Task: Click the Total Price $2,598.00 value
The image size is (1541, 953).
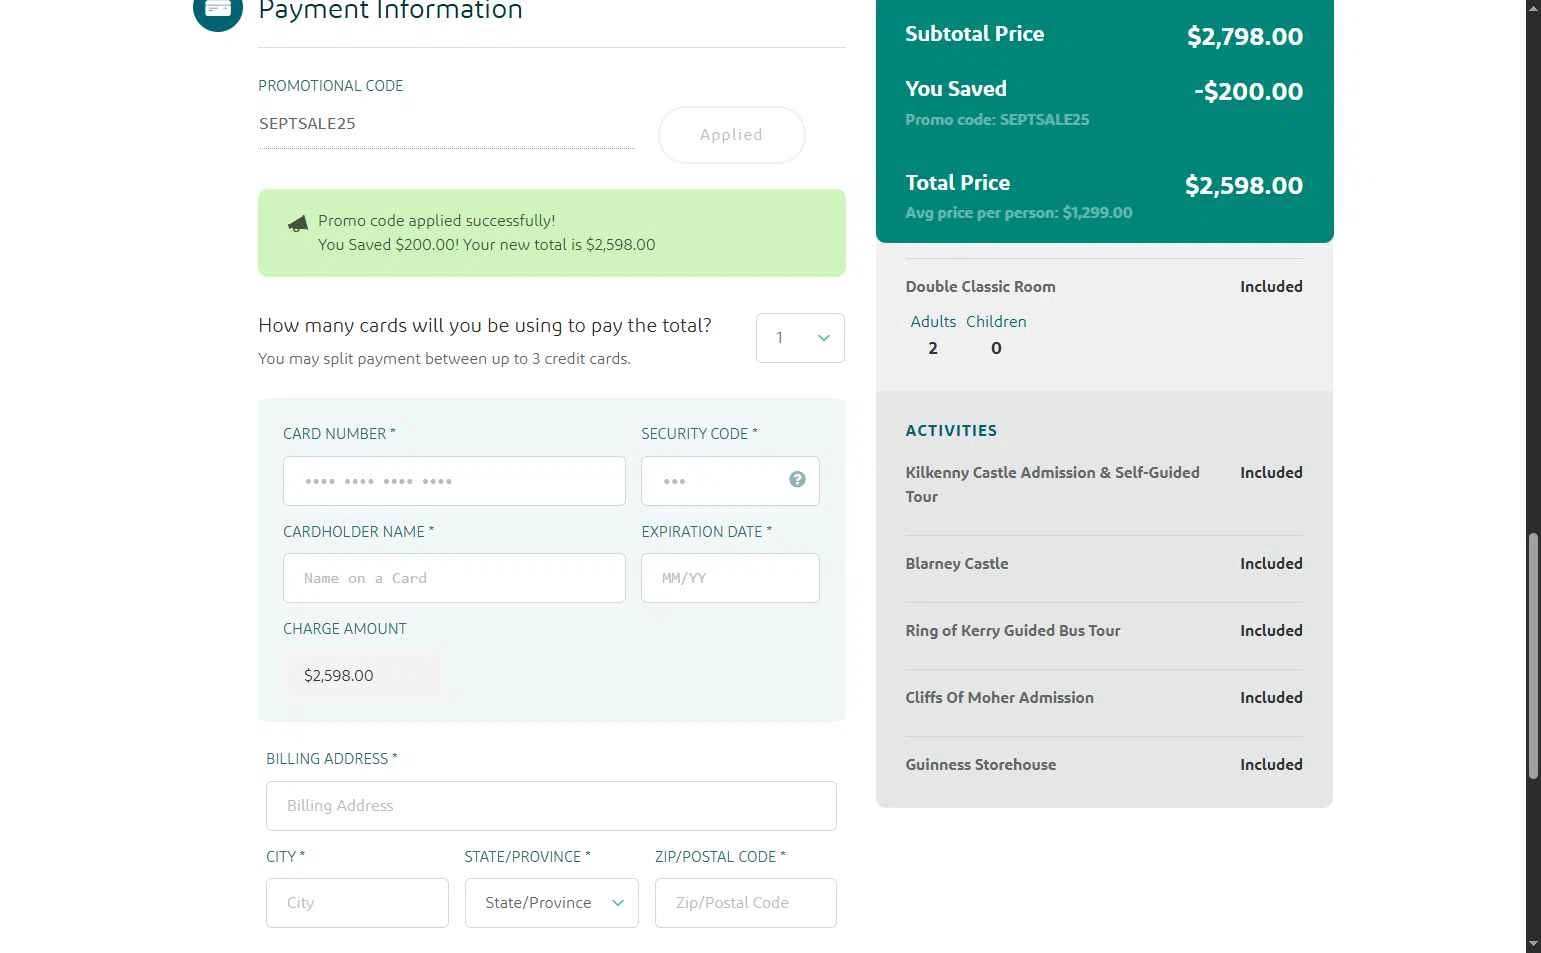Action: (x=1244, y=186)
